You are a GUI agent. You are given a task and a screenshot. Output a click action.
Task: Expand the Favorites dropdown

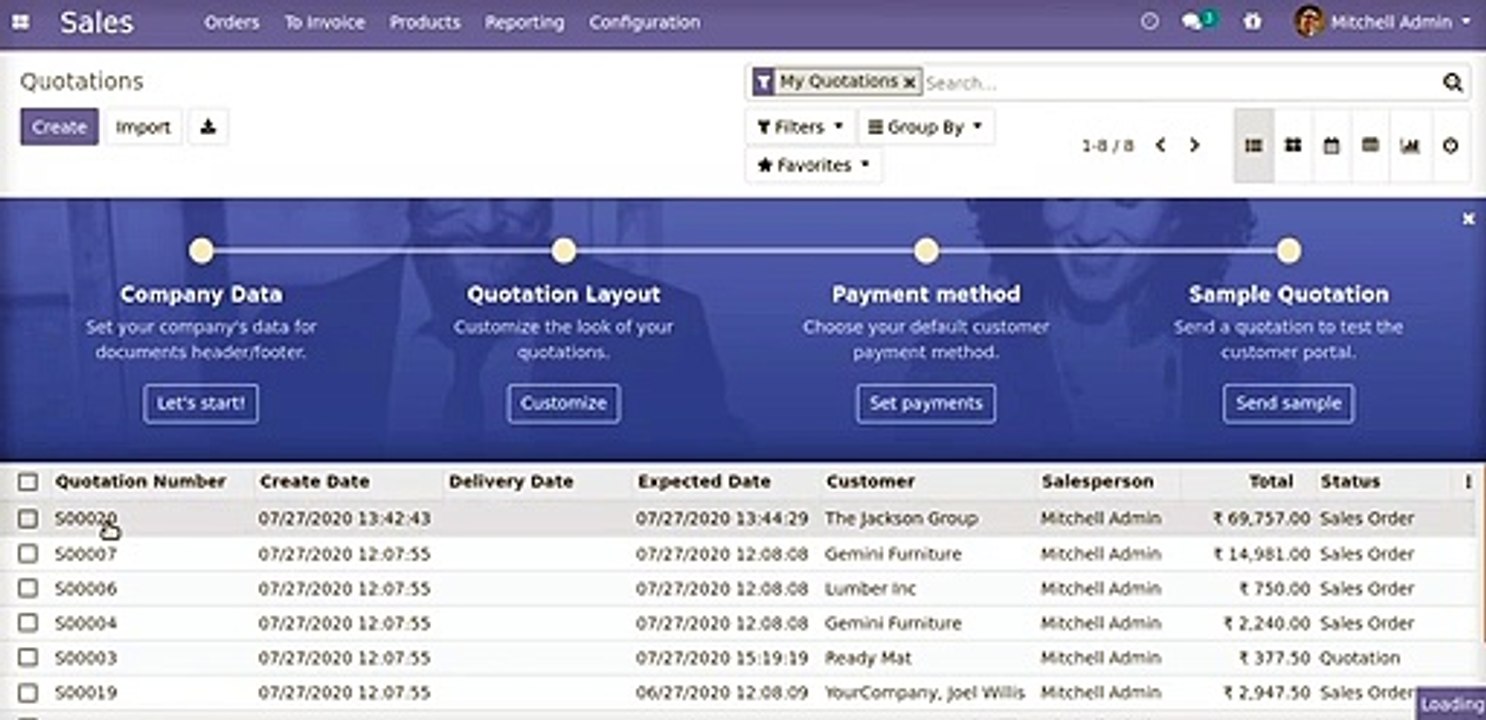coord(814,165)
